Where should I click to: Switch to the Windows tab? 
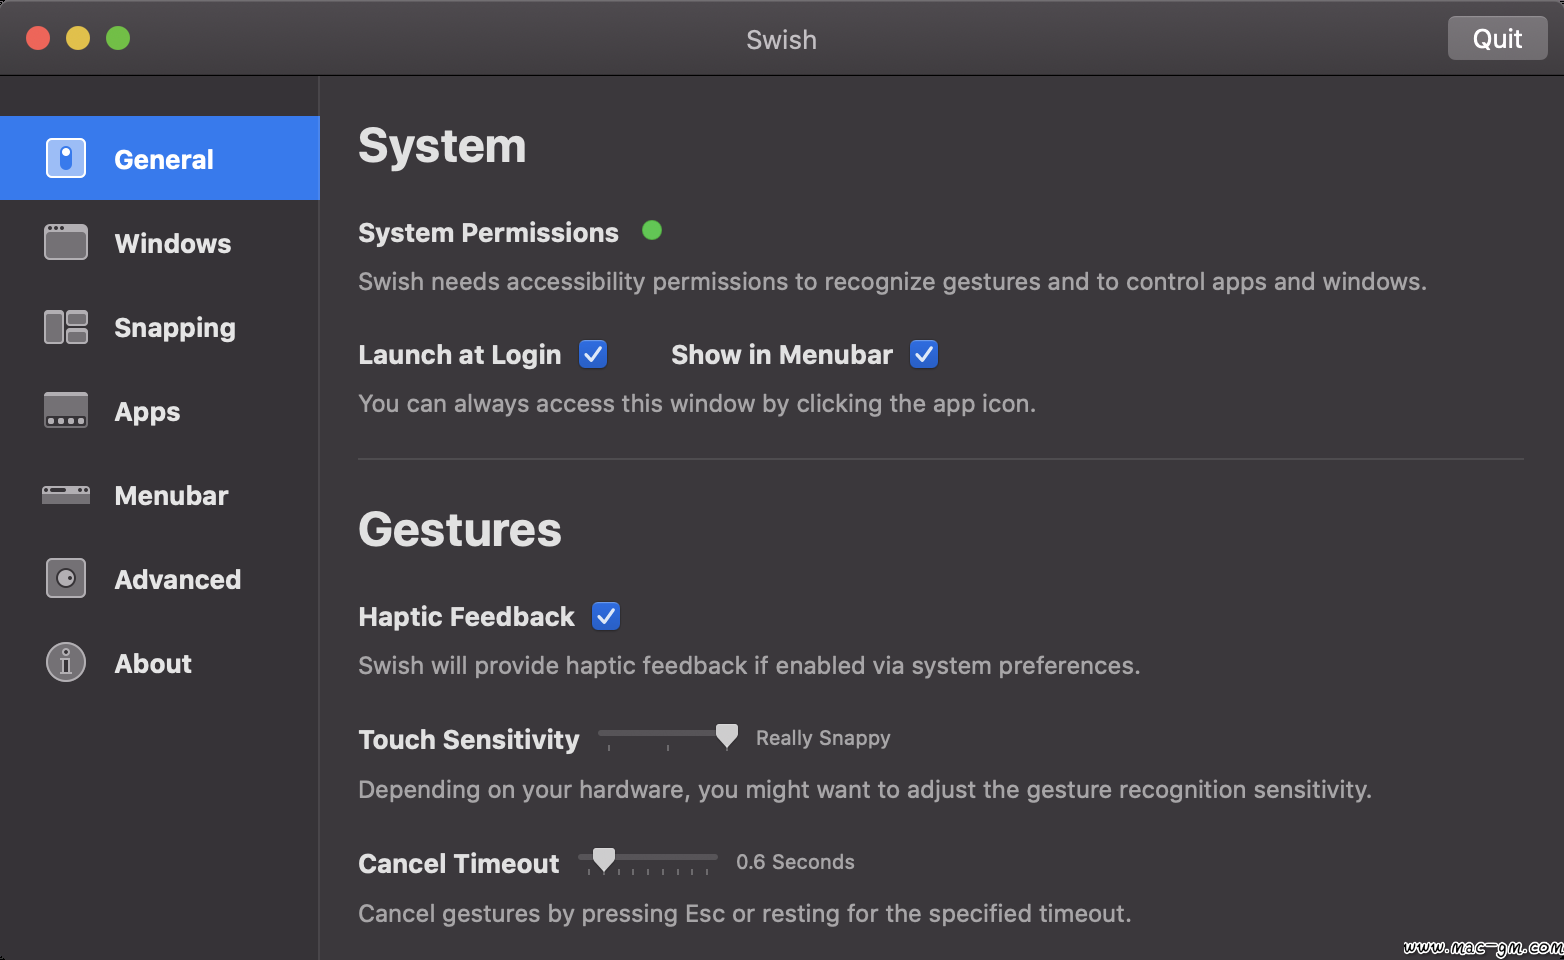pos(160,243)
